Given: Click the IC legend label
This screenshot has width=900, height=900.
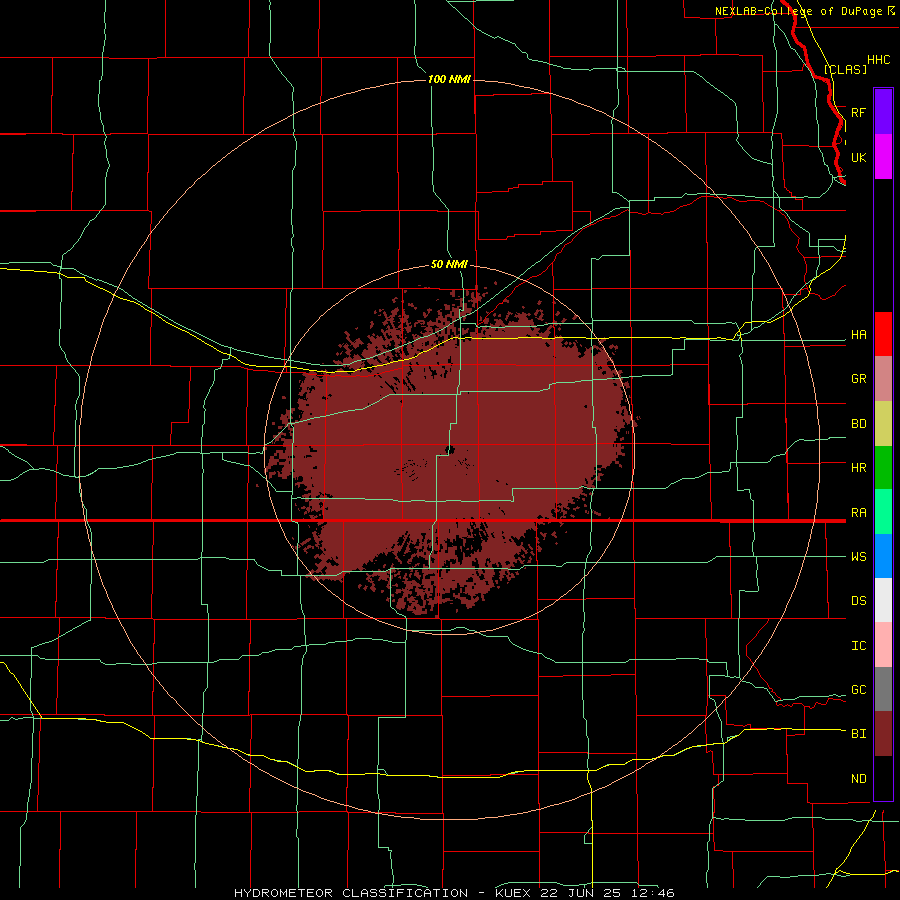Looking at the screenshot, I should [x=858, y=645].
